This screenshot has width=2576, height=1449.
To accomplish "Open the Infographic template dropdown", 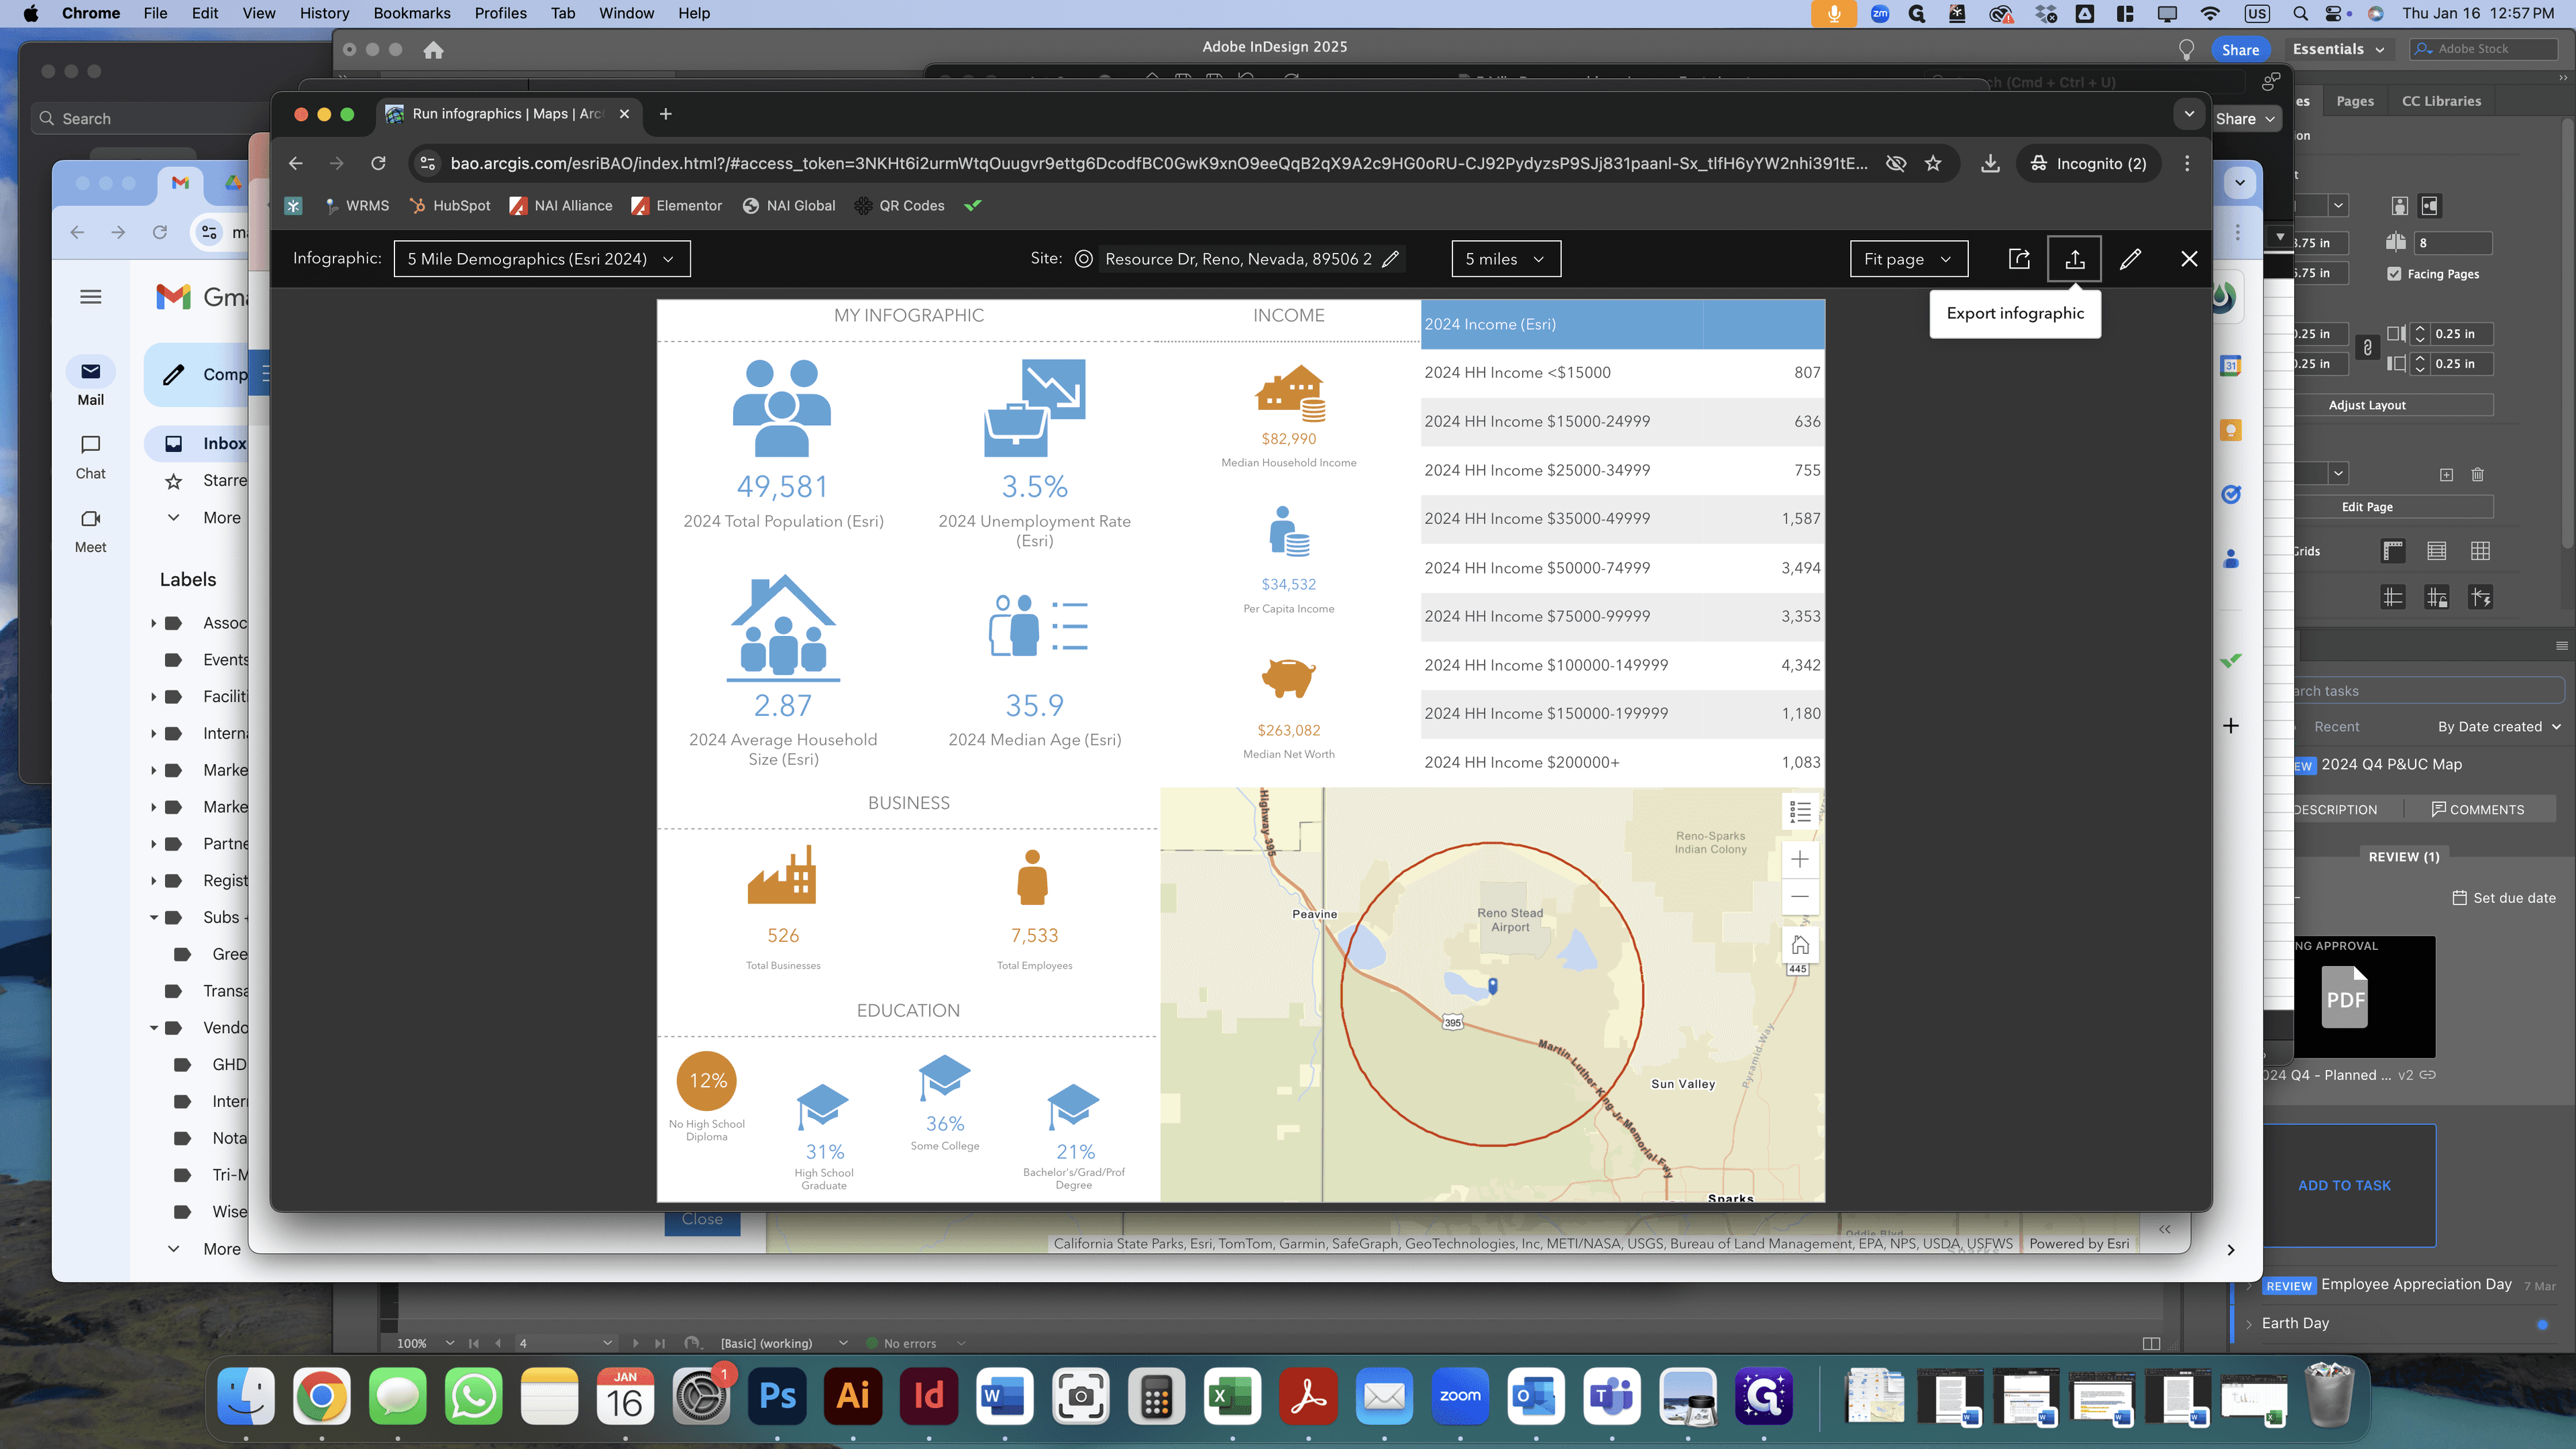I will click(541, 259).
